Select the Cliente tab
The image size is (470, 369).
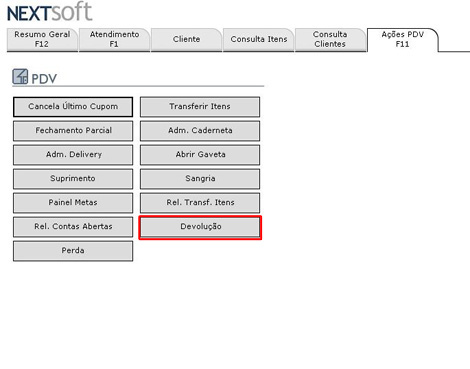(x=186, y=39)
